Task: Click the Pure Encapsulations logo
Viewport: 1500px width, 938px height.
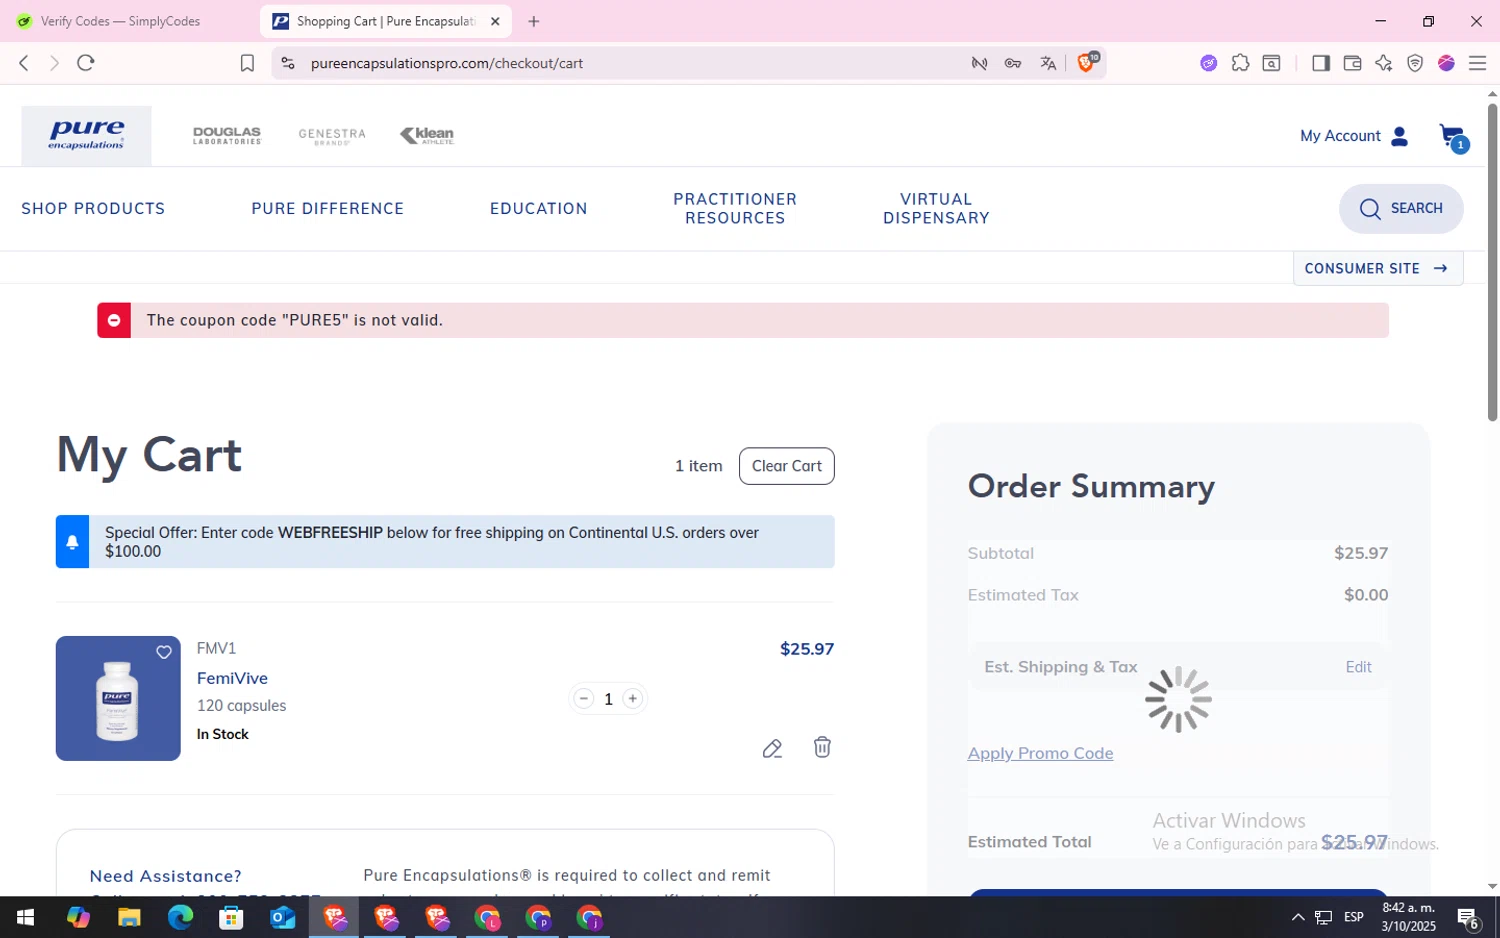Action: point(86,136)
